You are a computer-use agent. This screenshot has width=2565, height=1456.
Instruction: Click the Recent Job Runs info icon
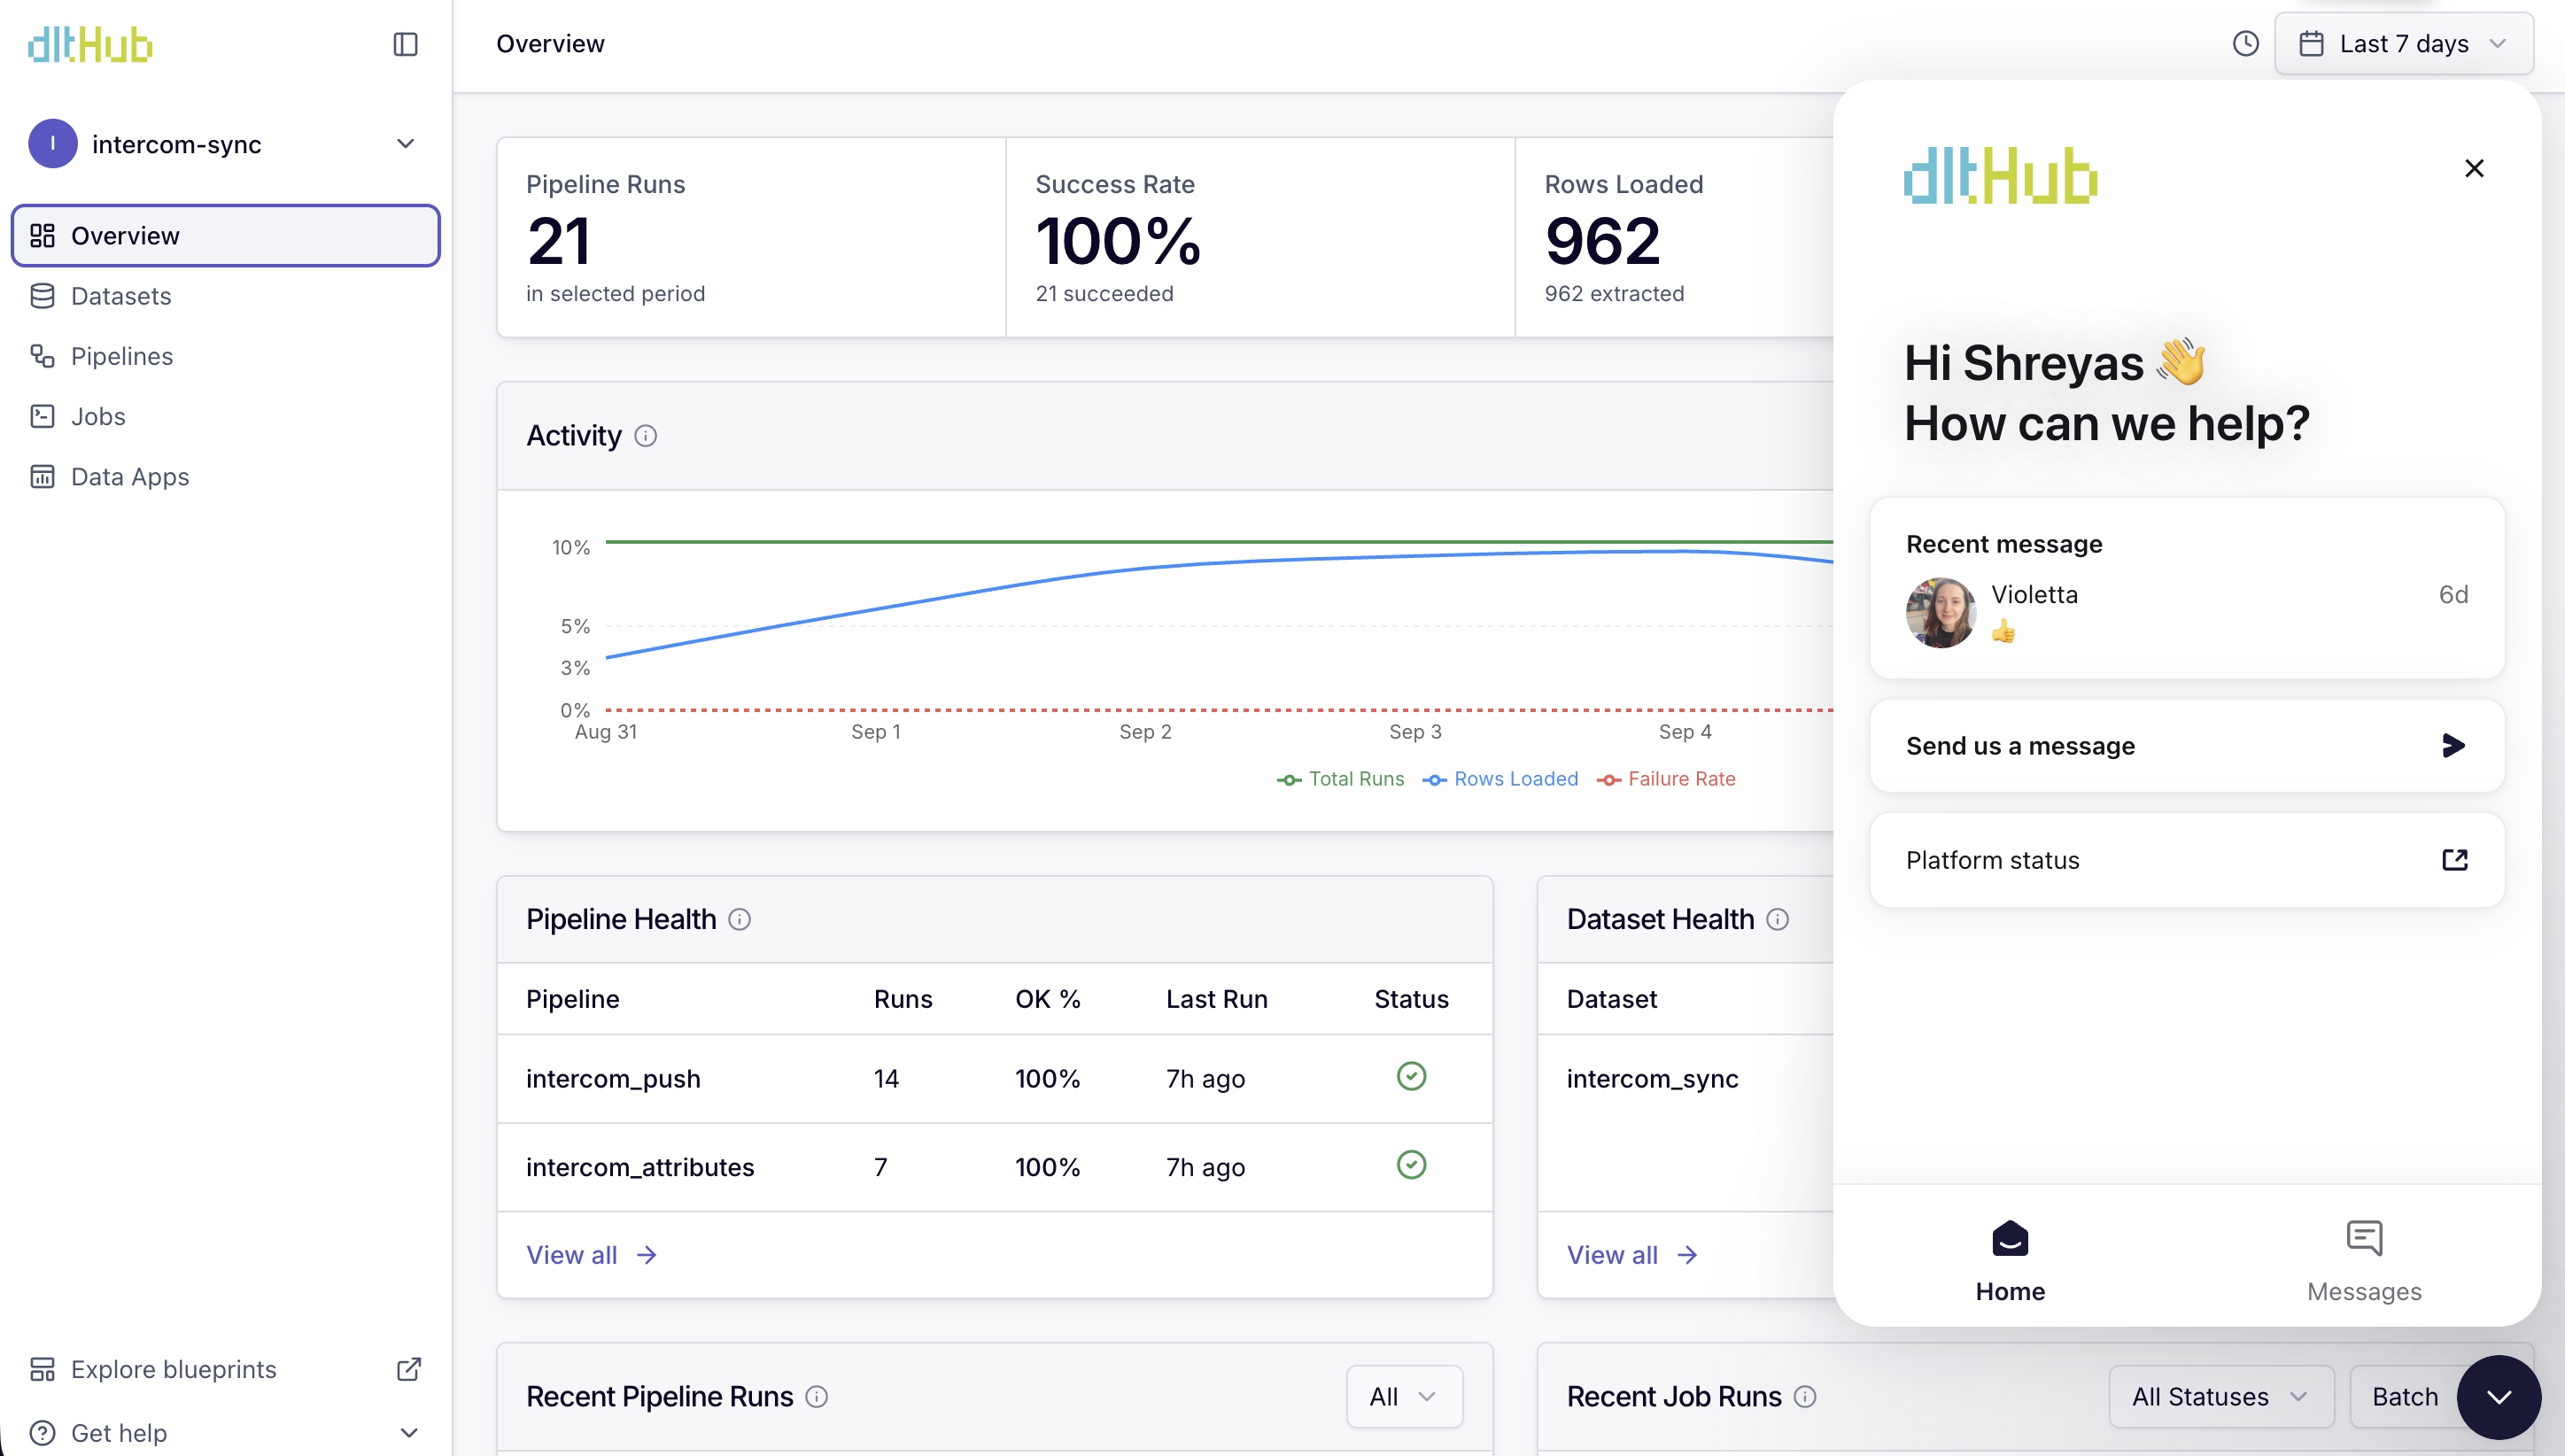click(x=1804, y=1397)
